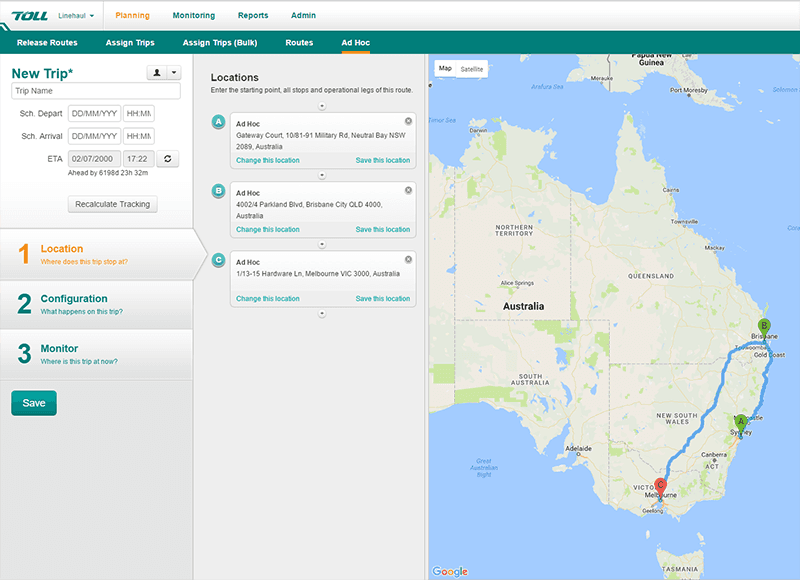The width and height of the screenshot is (800, 580).
Task: Remove stop A with its close icon
Action: point(408,120)
